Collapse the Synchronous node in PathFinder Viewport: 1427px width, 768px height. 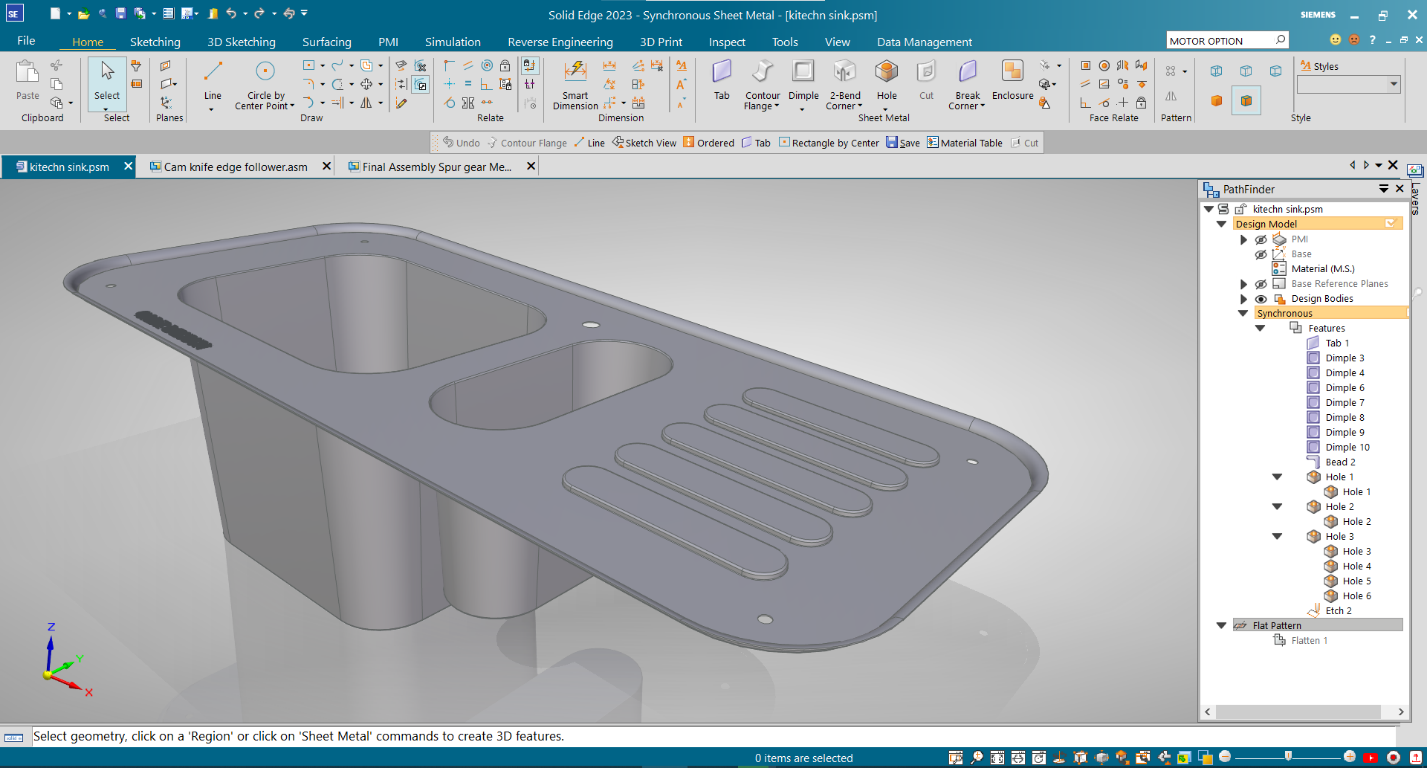click(1243, 313)
